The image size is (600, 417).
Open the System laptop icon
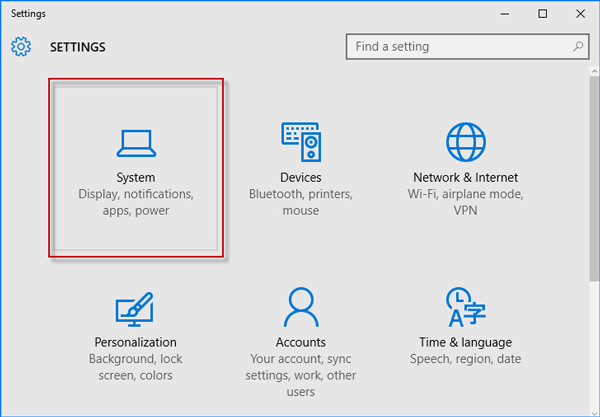coord(136,144)
